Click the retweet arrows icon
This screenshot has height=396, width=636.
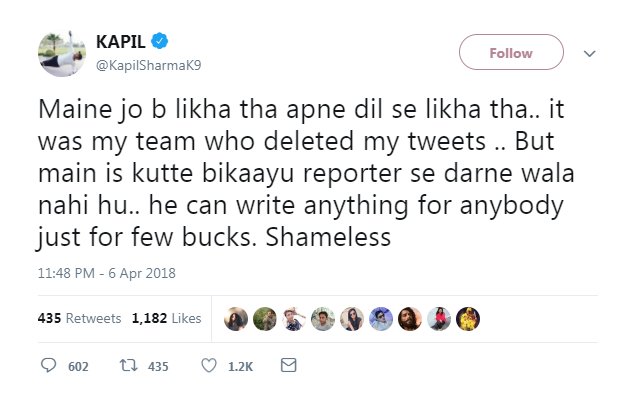129,366
